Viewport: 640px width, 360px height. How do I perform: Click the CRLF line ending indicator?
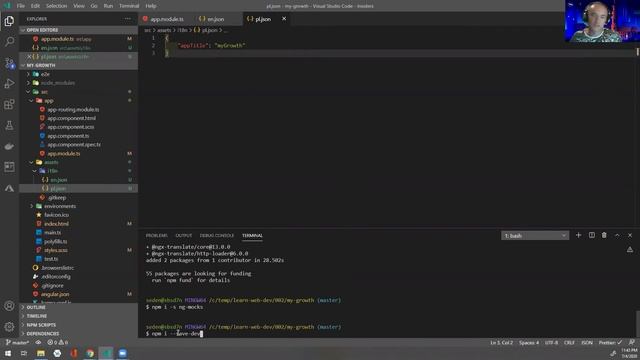point(569,342)
